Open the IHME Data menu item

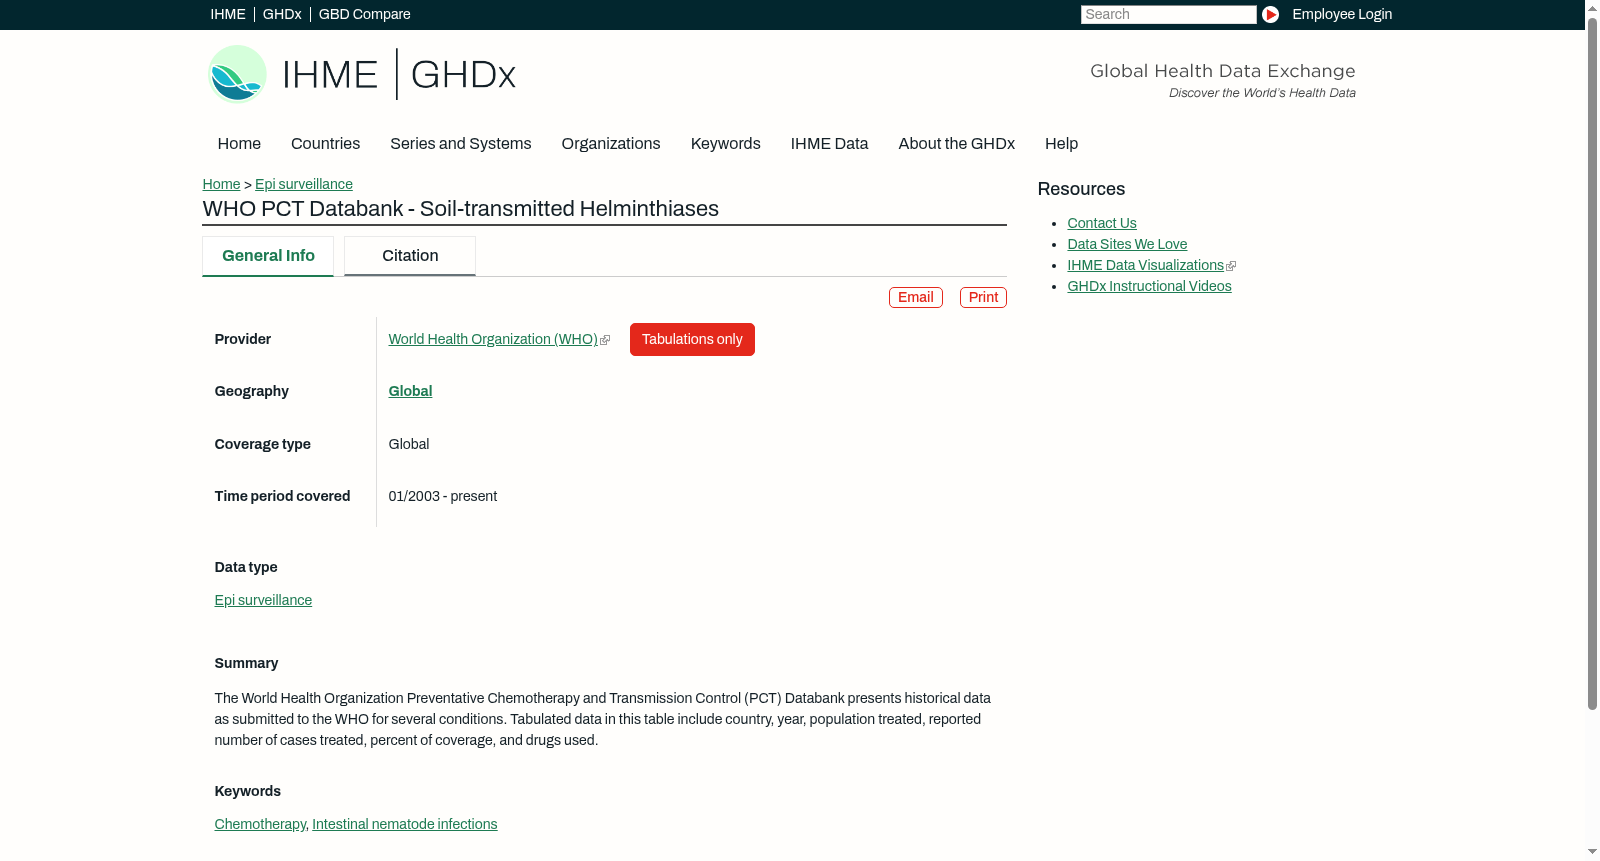coord(830,144)
